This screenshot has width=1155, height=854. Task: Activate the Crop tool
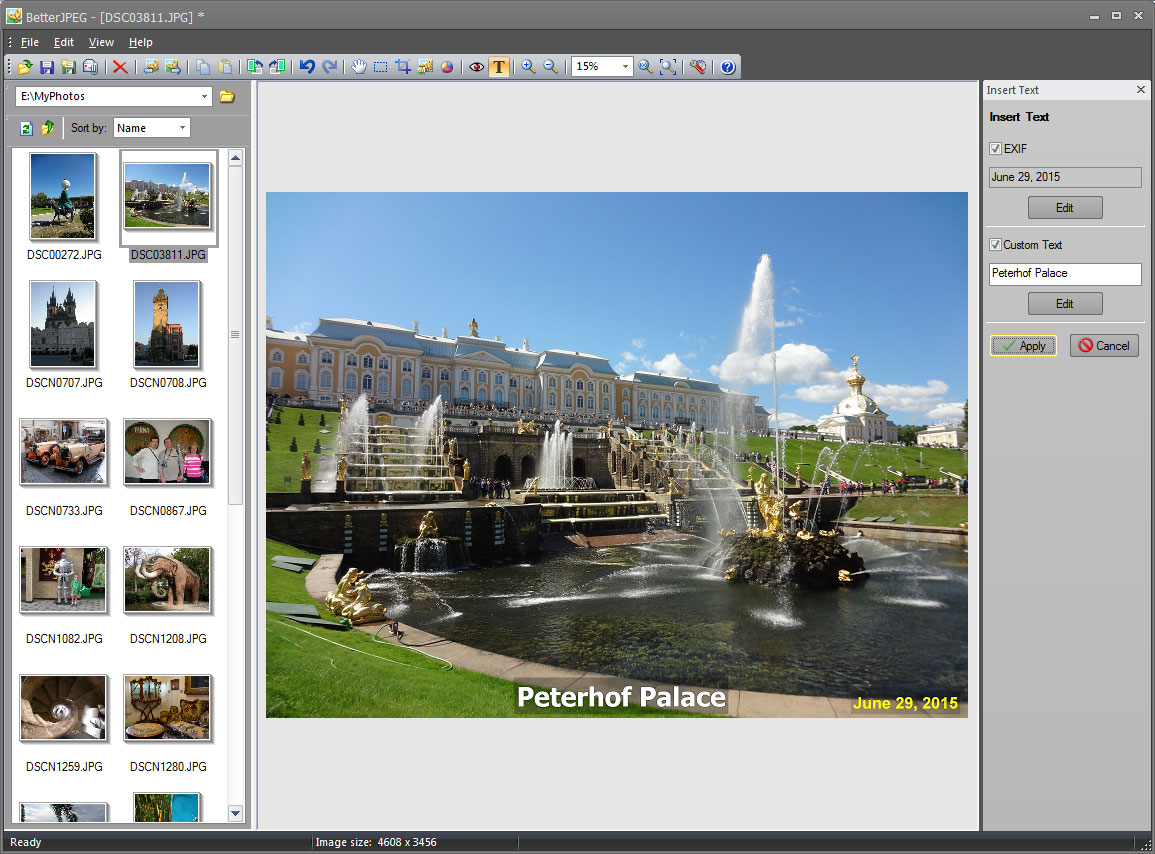click(x=402, y=67)
